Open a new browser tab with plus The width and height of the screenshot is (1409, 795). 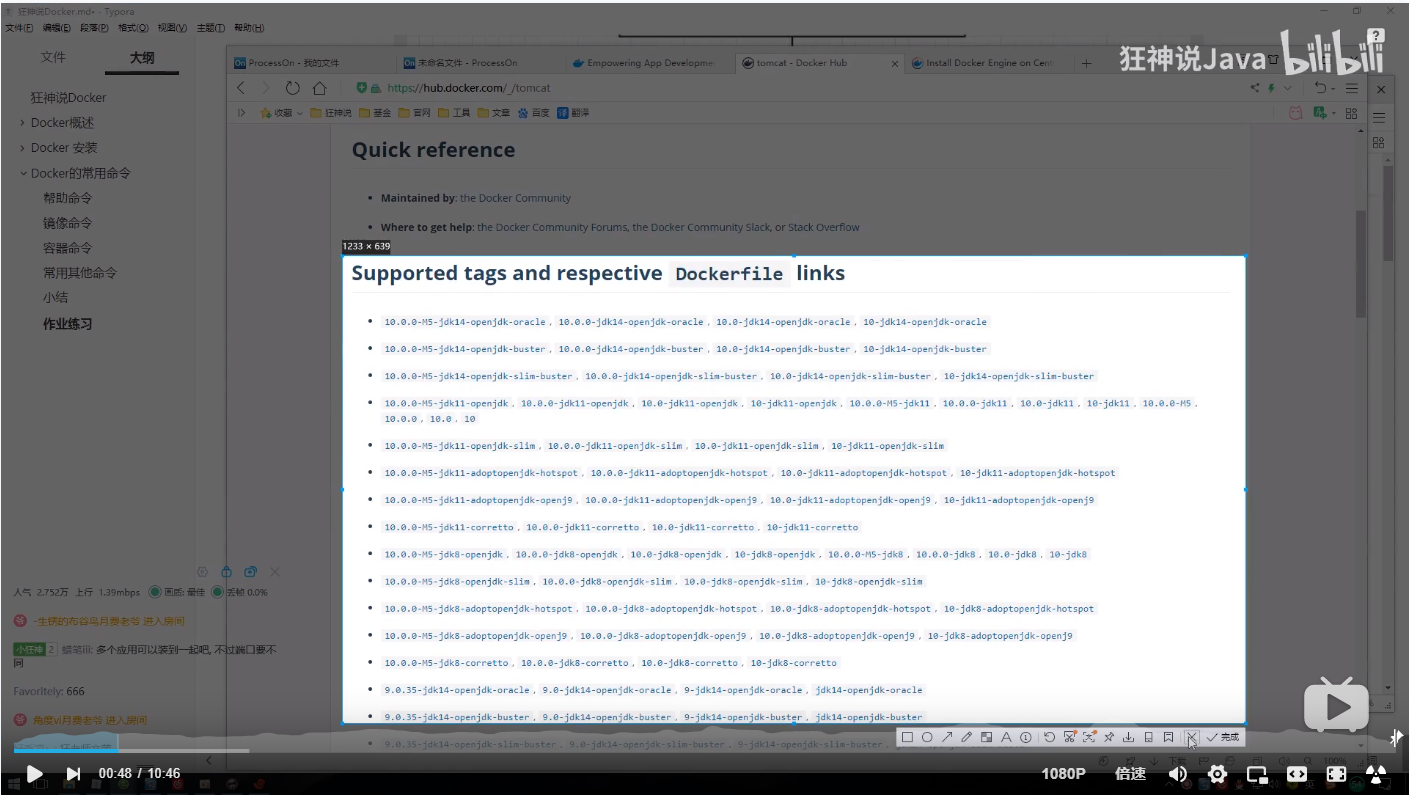(x=1087, y=63)
